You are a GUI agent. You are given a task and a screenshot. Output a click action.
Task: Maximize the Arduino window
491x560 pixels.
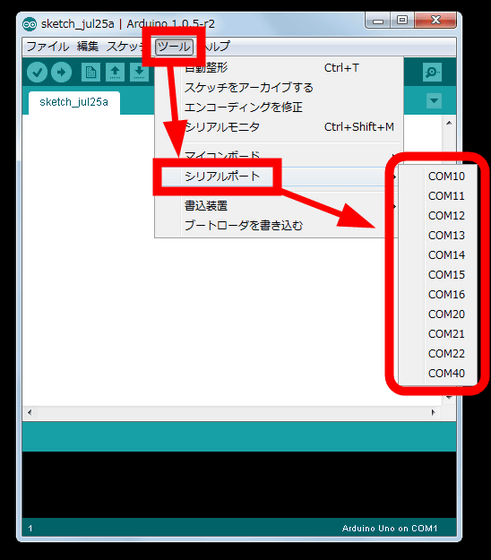pos(402,20)
